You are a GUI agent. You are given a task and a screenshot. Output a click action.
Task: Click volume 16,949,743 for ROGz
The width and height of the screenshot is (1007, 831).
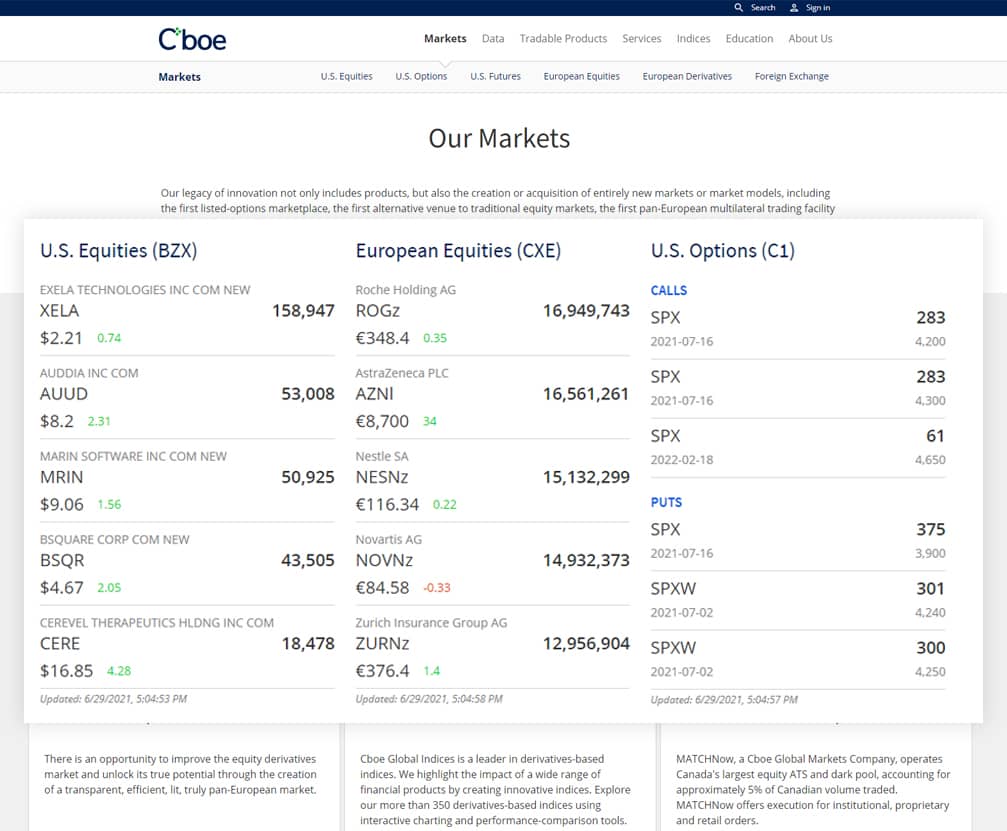pyautogui.click(x=586, y=311)
